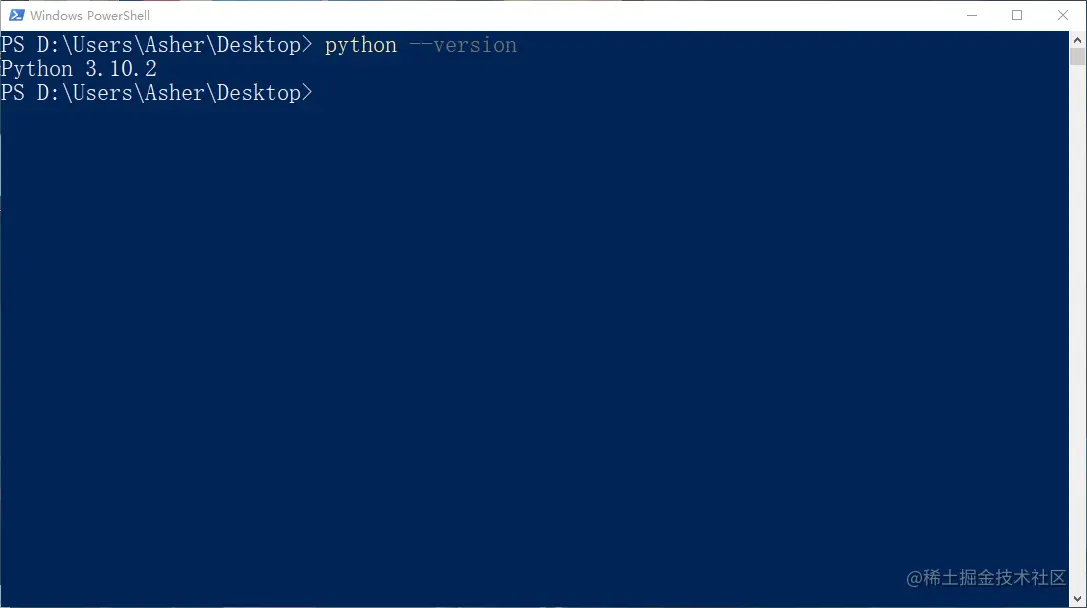Screen dimensions: 1087x608
Task: Select the python --version command text
Action: 420,45
